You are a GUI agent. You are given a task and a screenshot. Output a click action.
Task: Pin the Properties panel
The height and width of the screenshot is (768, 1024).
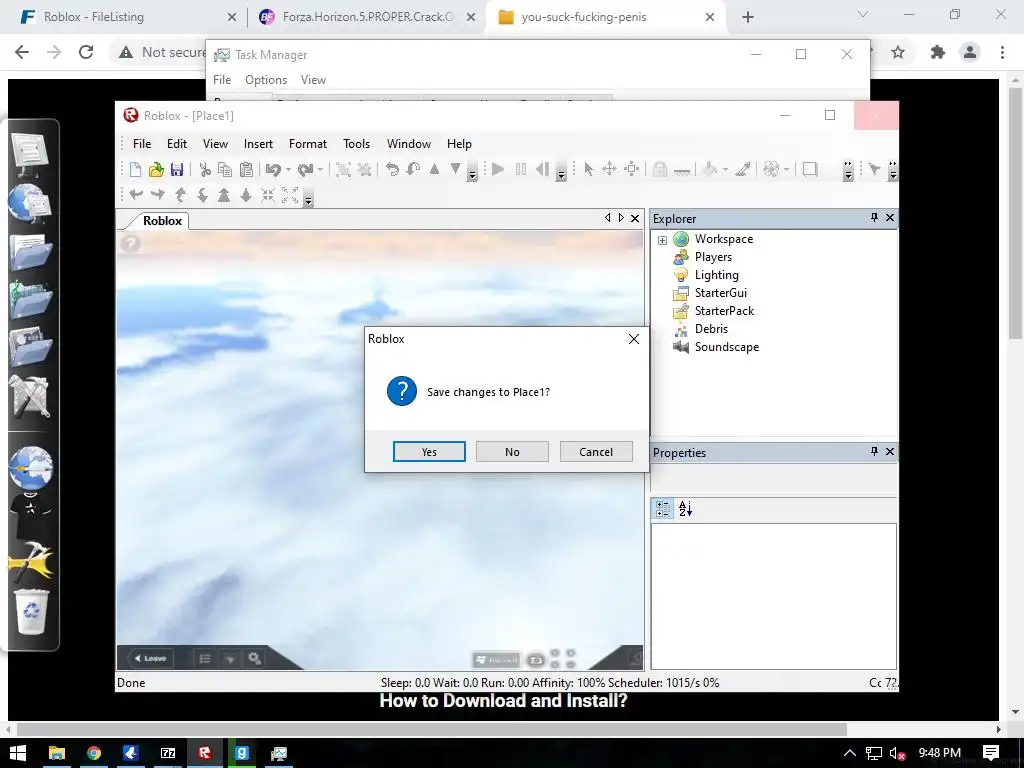tap(874, 451)
